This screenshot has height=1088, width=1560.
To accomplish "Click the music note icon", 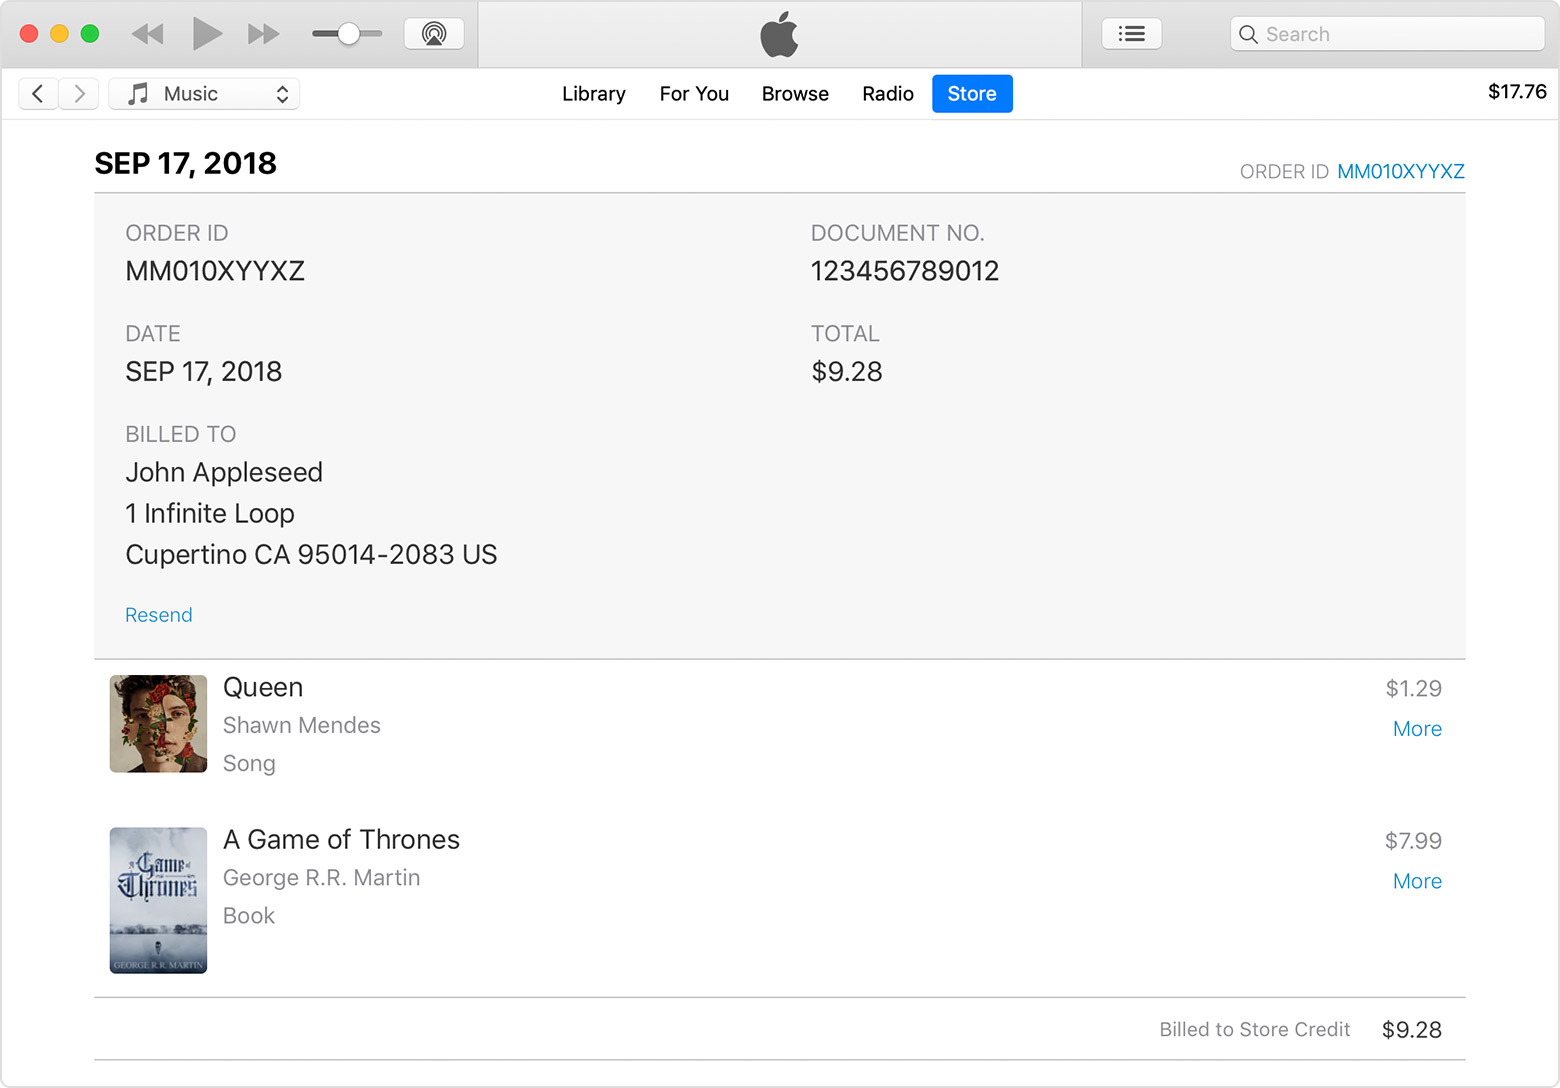I will (x=139, y=94).
